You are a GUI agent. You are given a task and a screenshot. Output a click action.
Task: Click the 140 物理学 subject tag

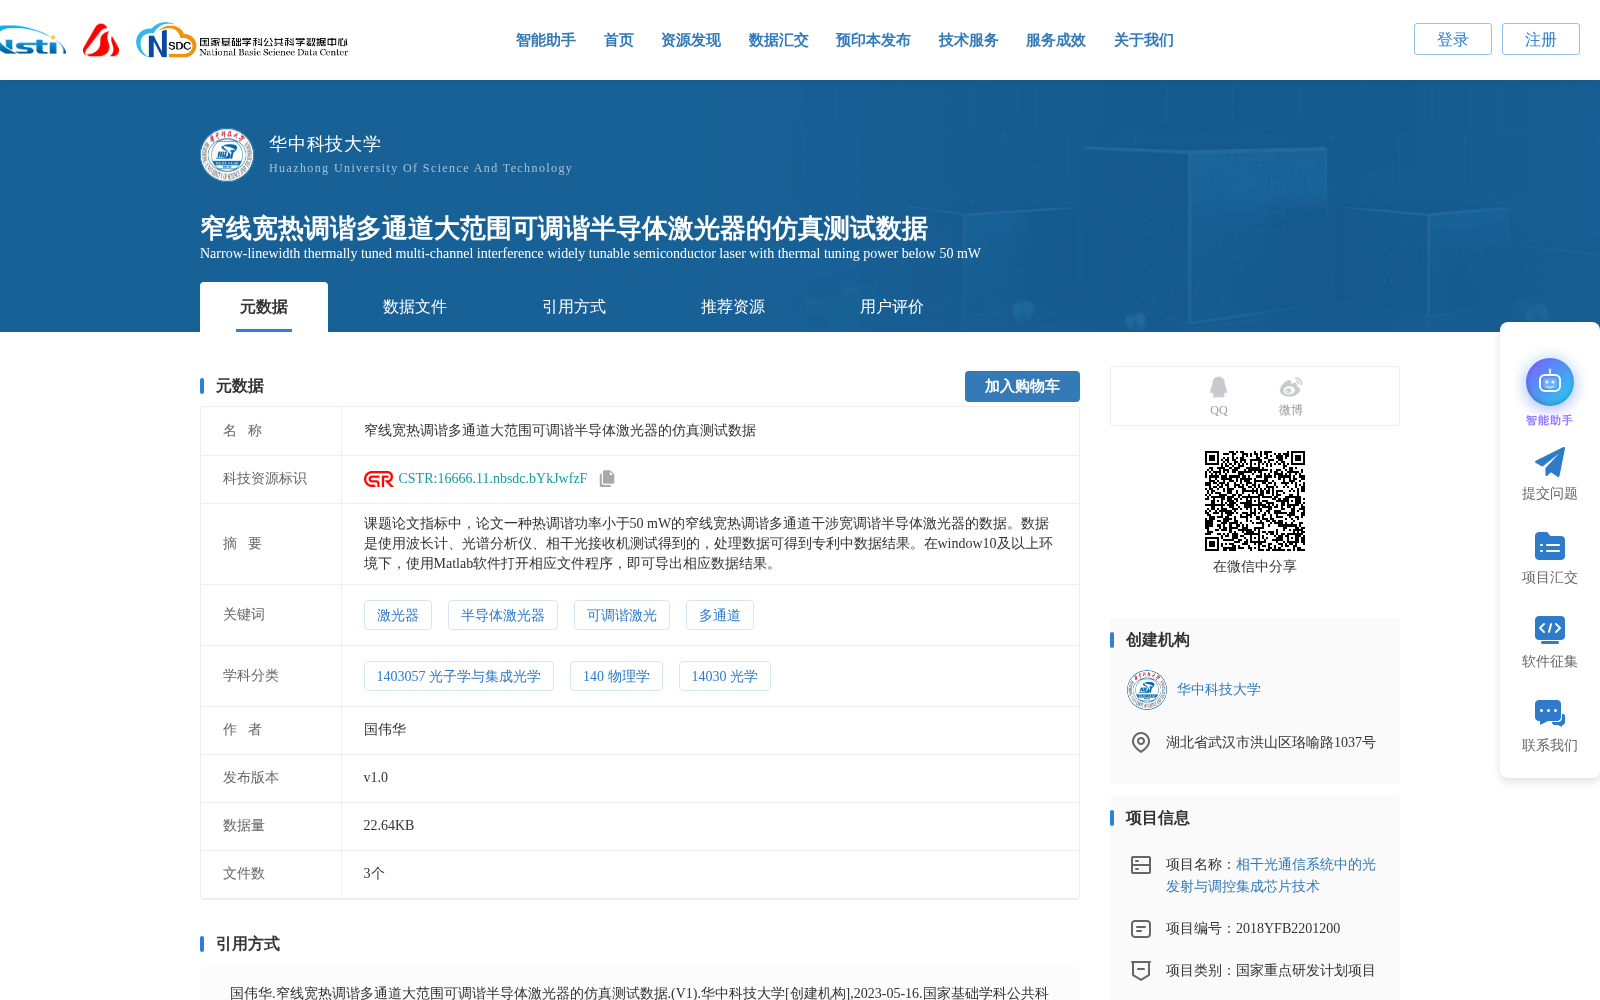(x=617, y=676)
